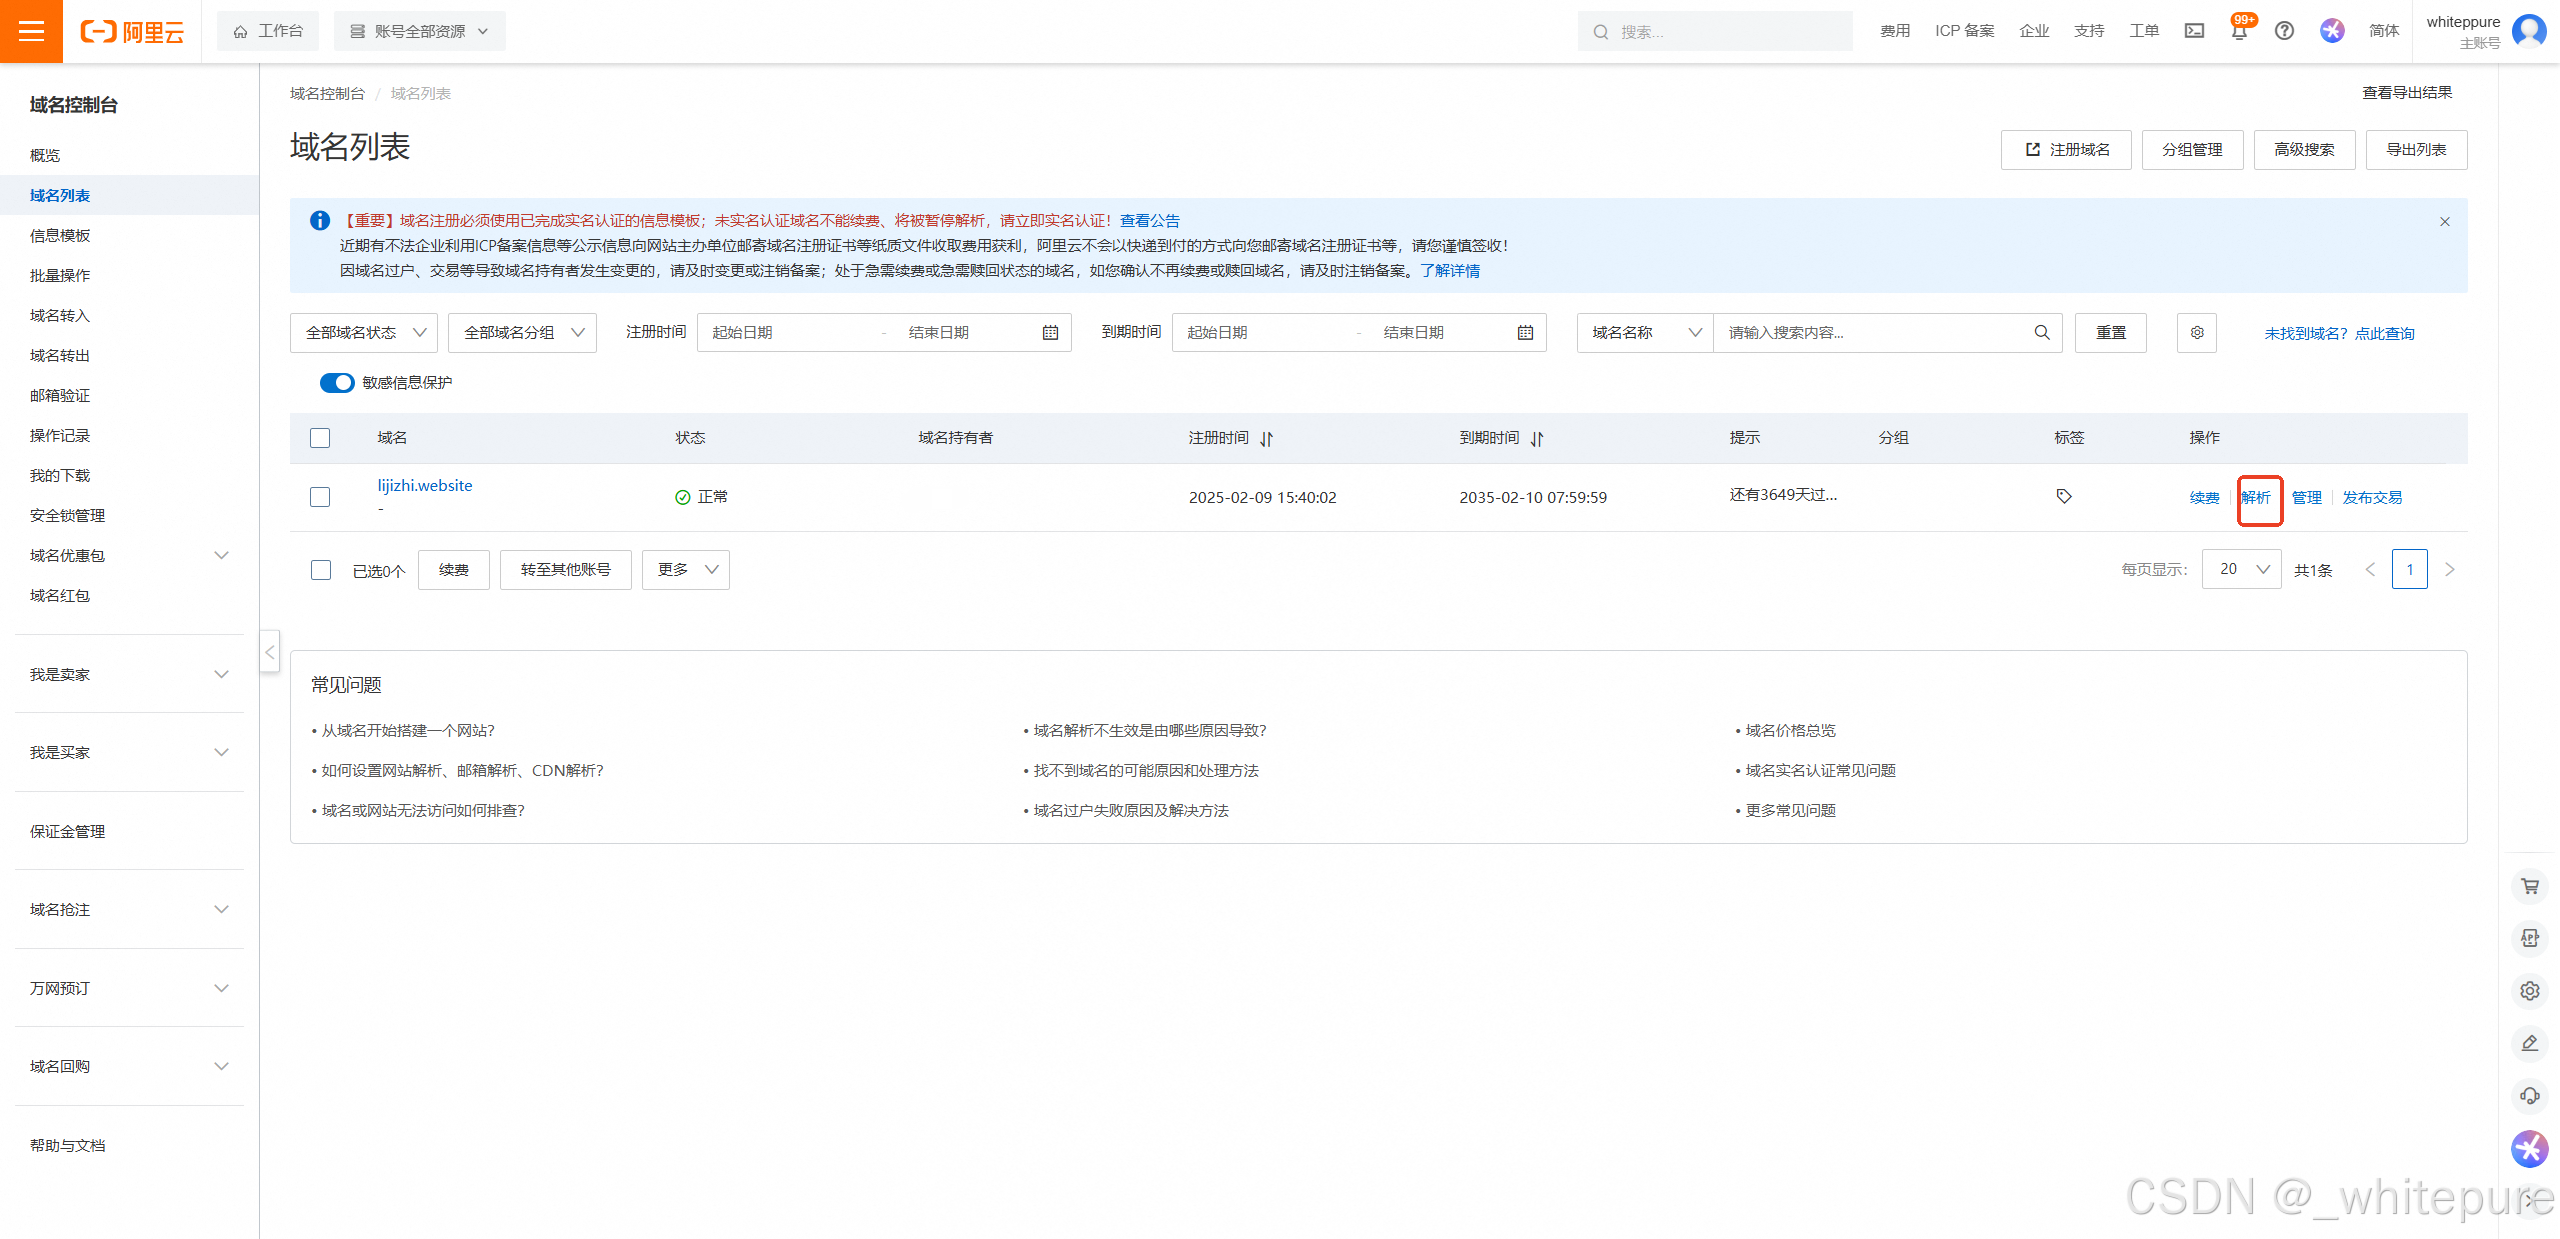The width and height of the screenshot is (2560, 1239).
Task: Open the settings gear on the right sidebar
Action: coord(2530,991)
